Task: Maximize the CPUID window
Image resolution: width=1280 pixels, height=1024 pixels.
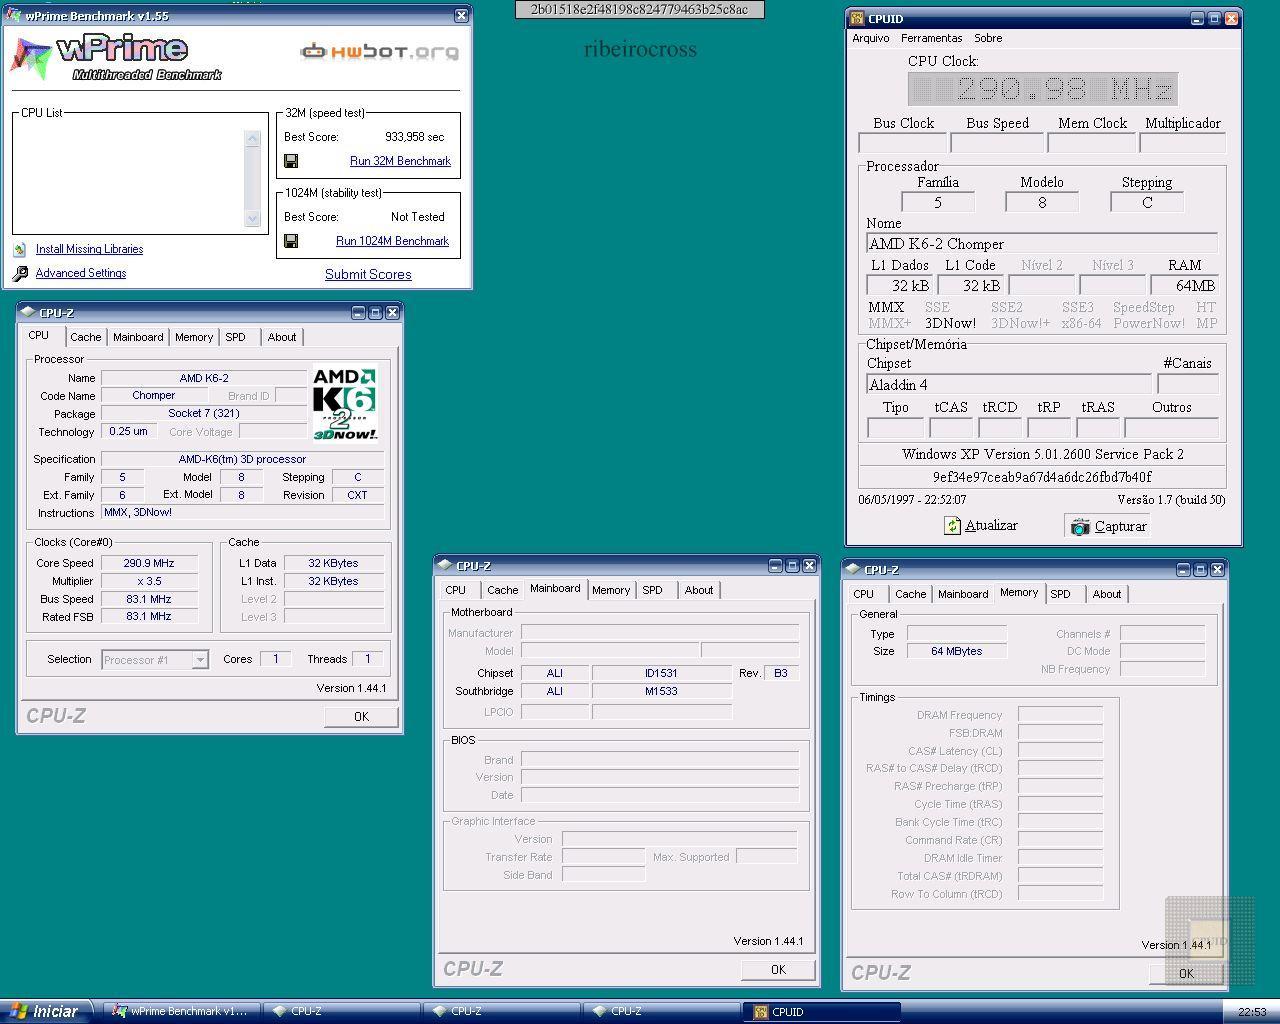Action: coord(1215,18)
